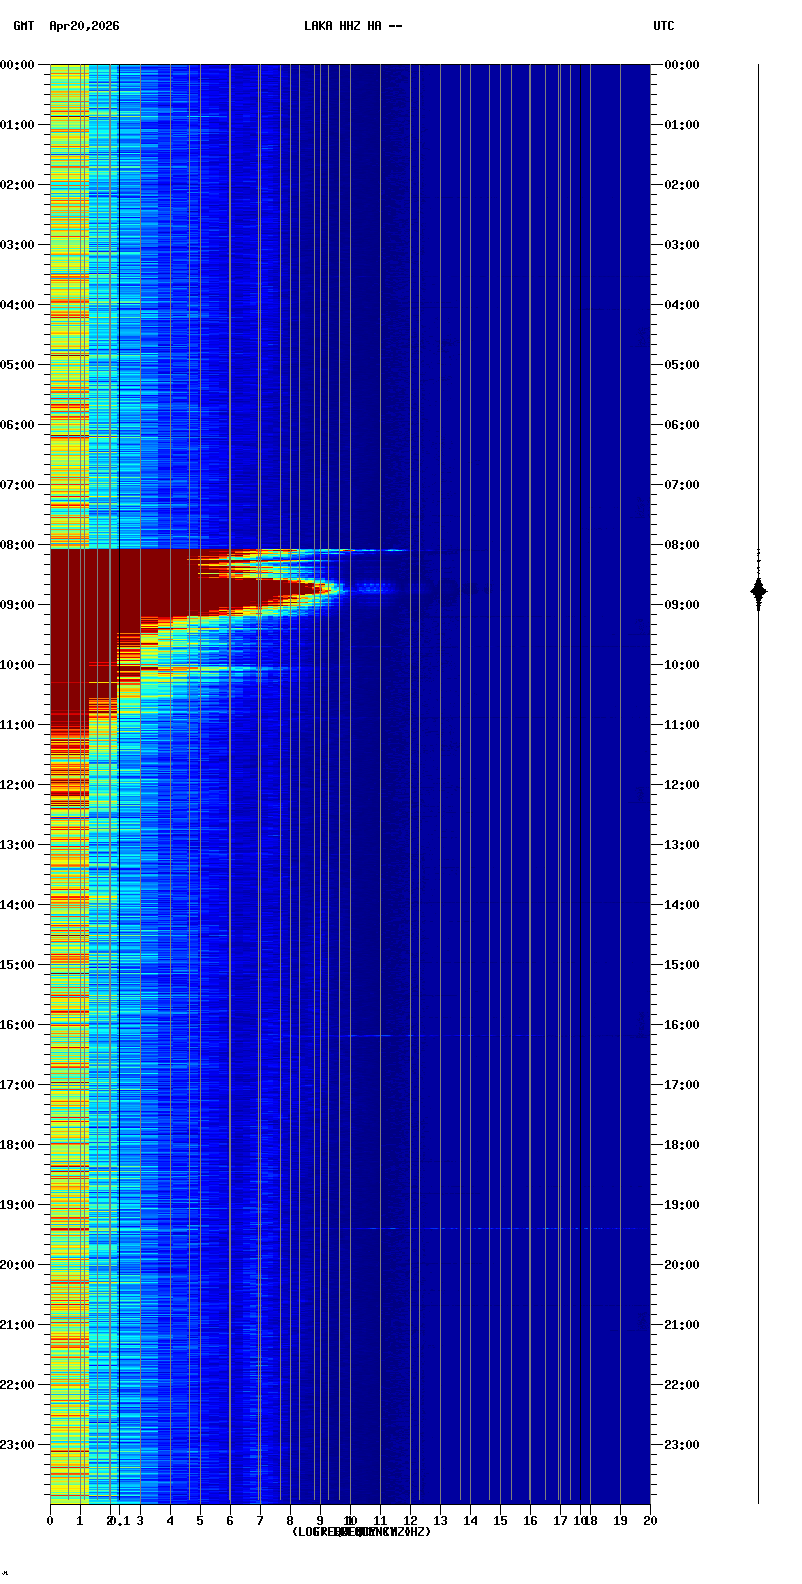Screen dimensions: 802x1584
Task: Select the 20 Hz label on frequency axis
Action: [x=650, y=1521]
